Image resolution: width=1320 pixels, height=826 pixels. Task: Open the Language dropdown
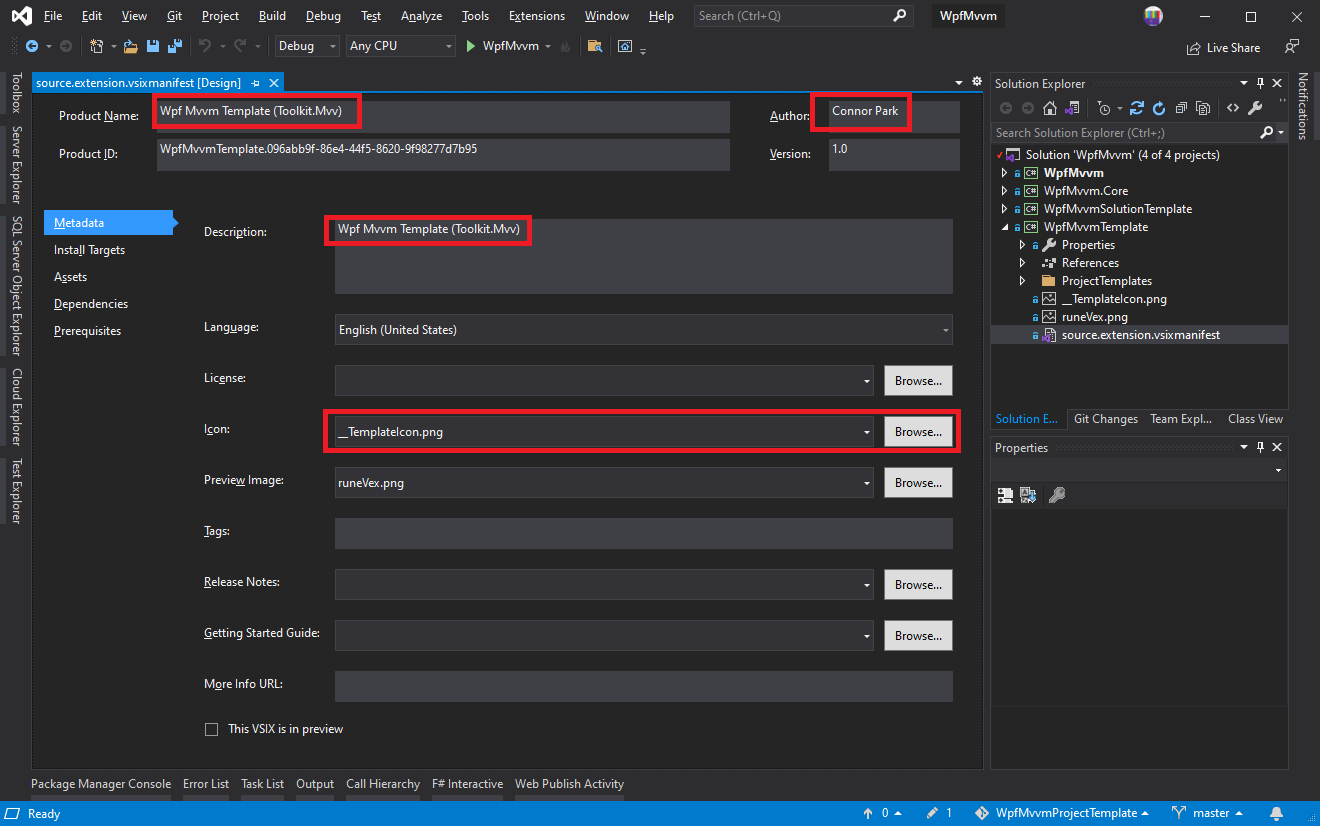click(x=644, y=330)
